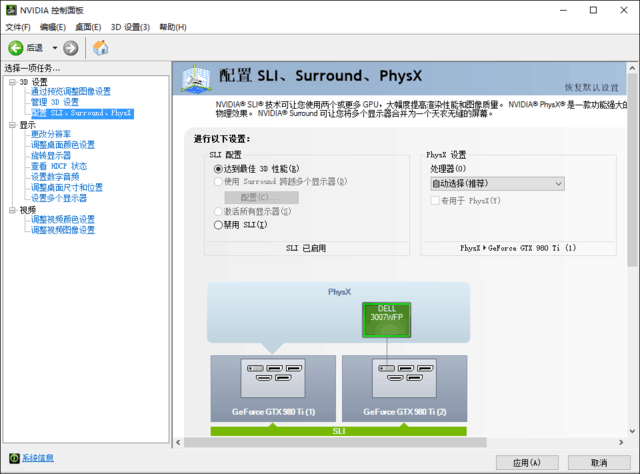Open 调整视频图像设置 tree item
640x474 pixels.
point(63,230)
